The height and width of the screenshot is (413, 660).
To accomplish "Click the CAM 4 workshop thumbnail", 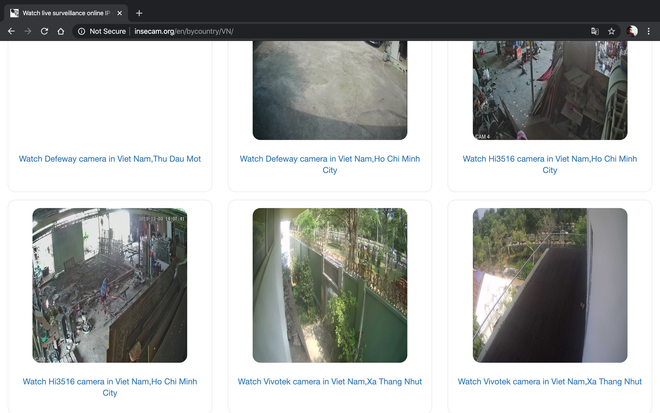I will tap(550, 90).
